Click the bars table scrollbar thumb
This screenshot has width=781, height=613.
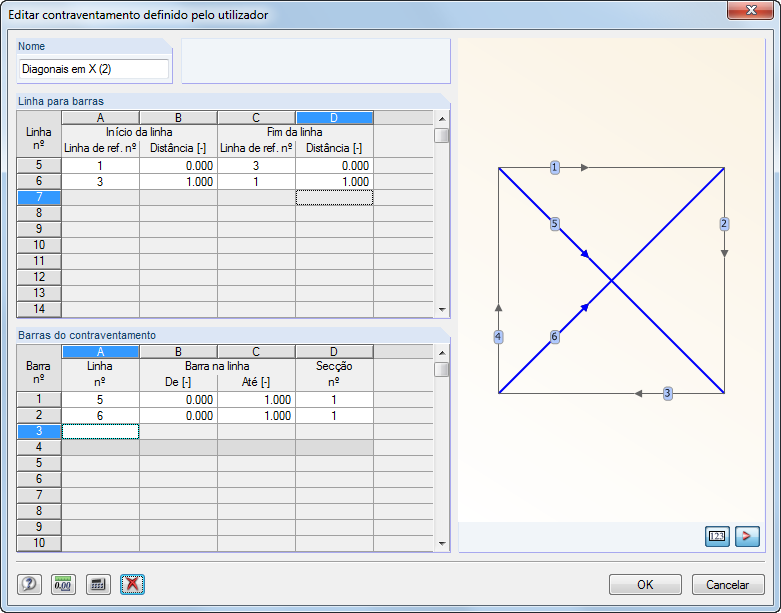tap(441, 369)
